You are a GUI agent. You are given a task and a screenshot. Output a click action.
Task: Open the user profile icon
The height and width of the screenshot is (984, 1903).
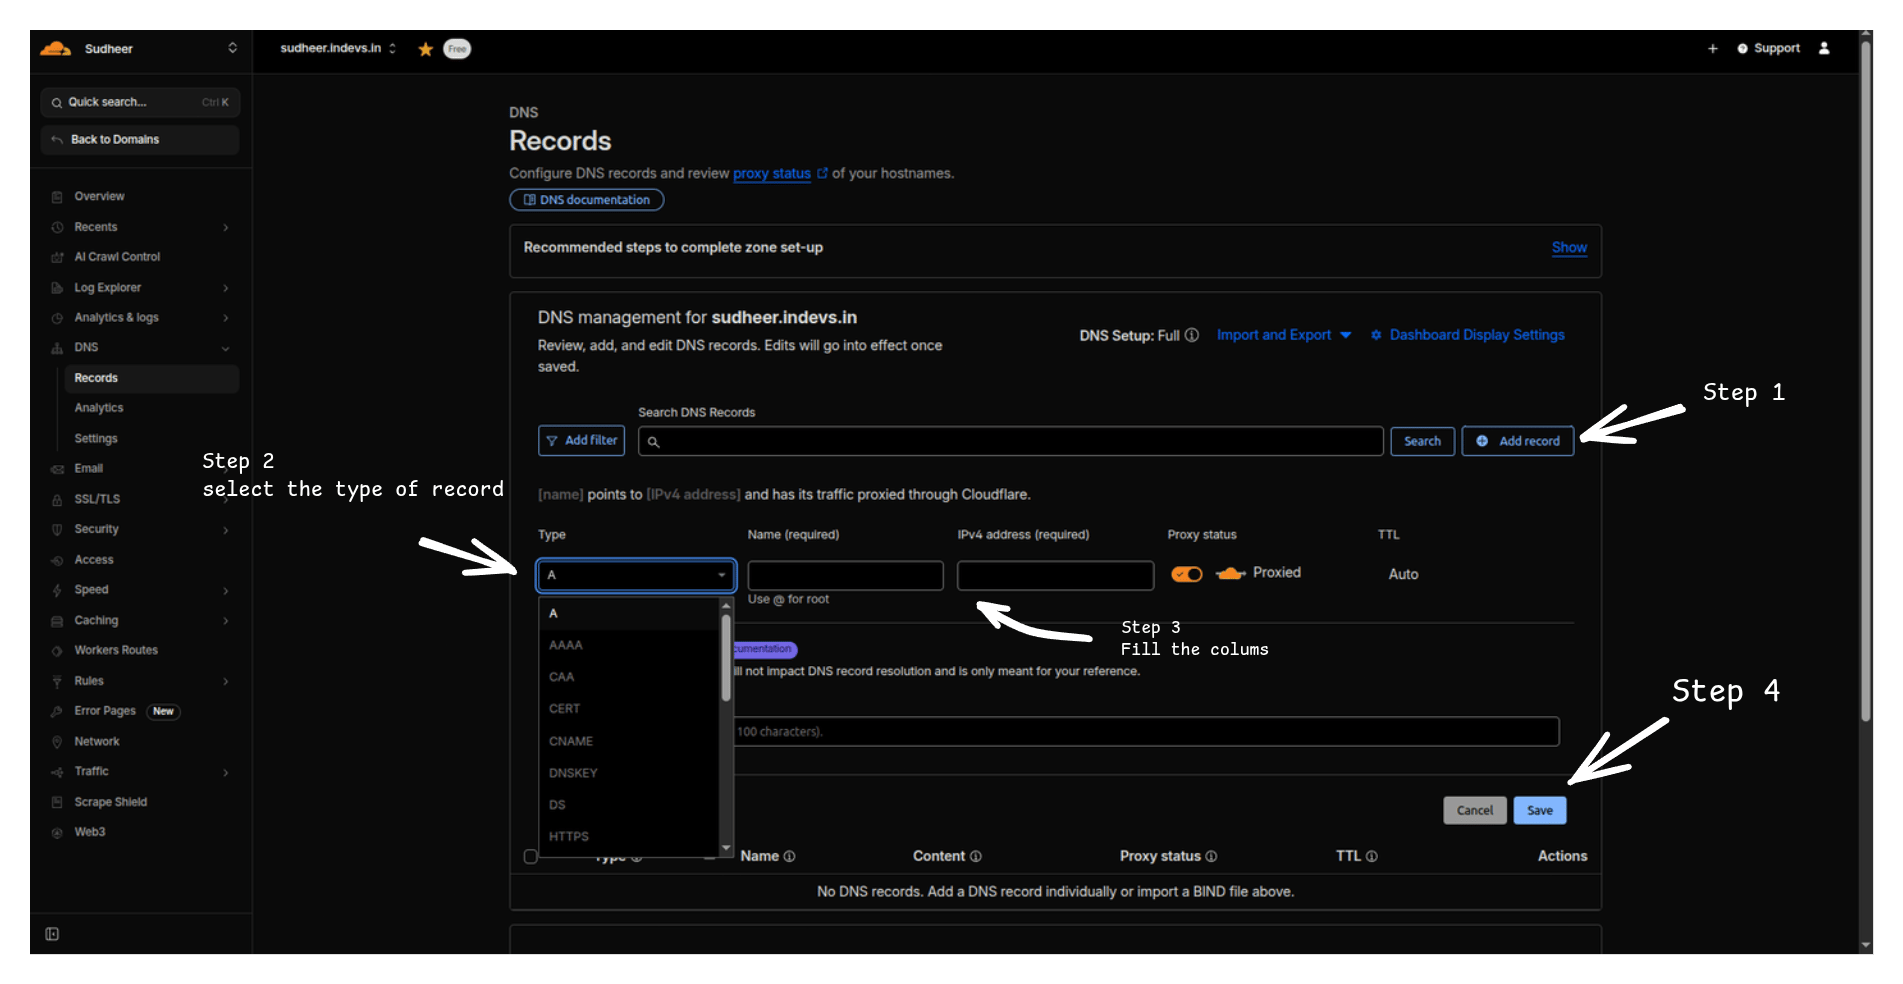pyautogui.click(x=1824, y=48)
